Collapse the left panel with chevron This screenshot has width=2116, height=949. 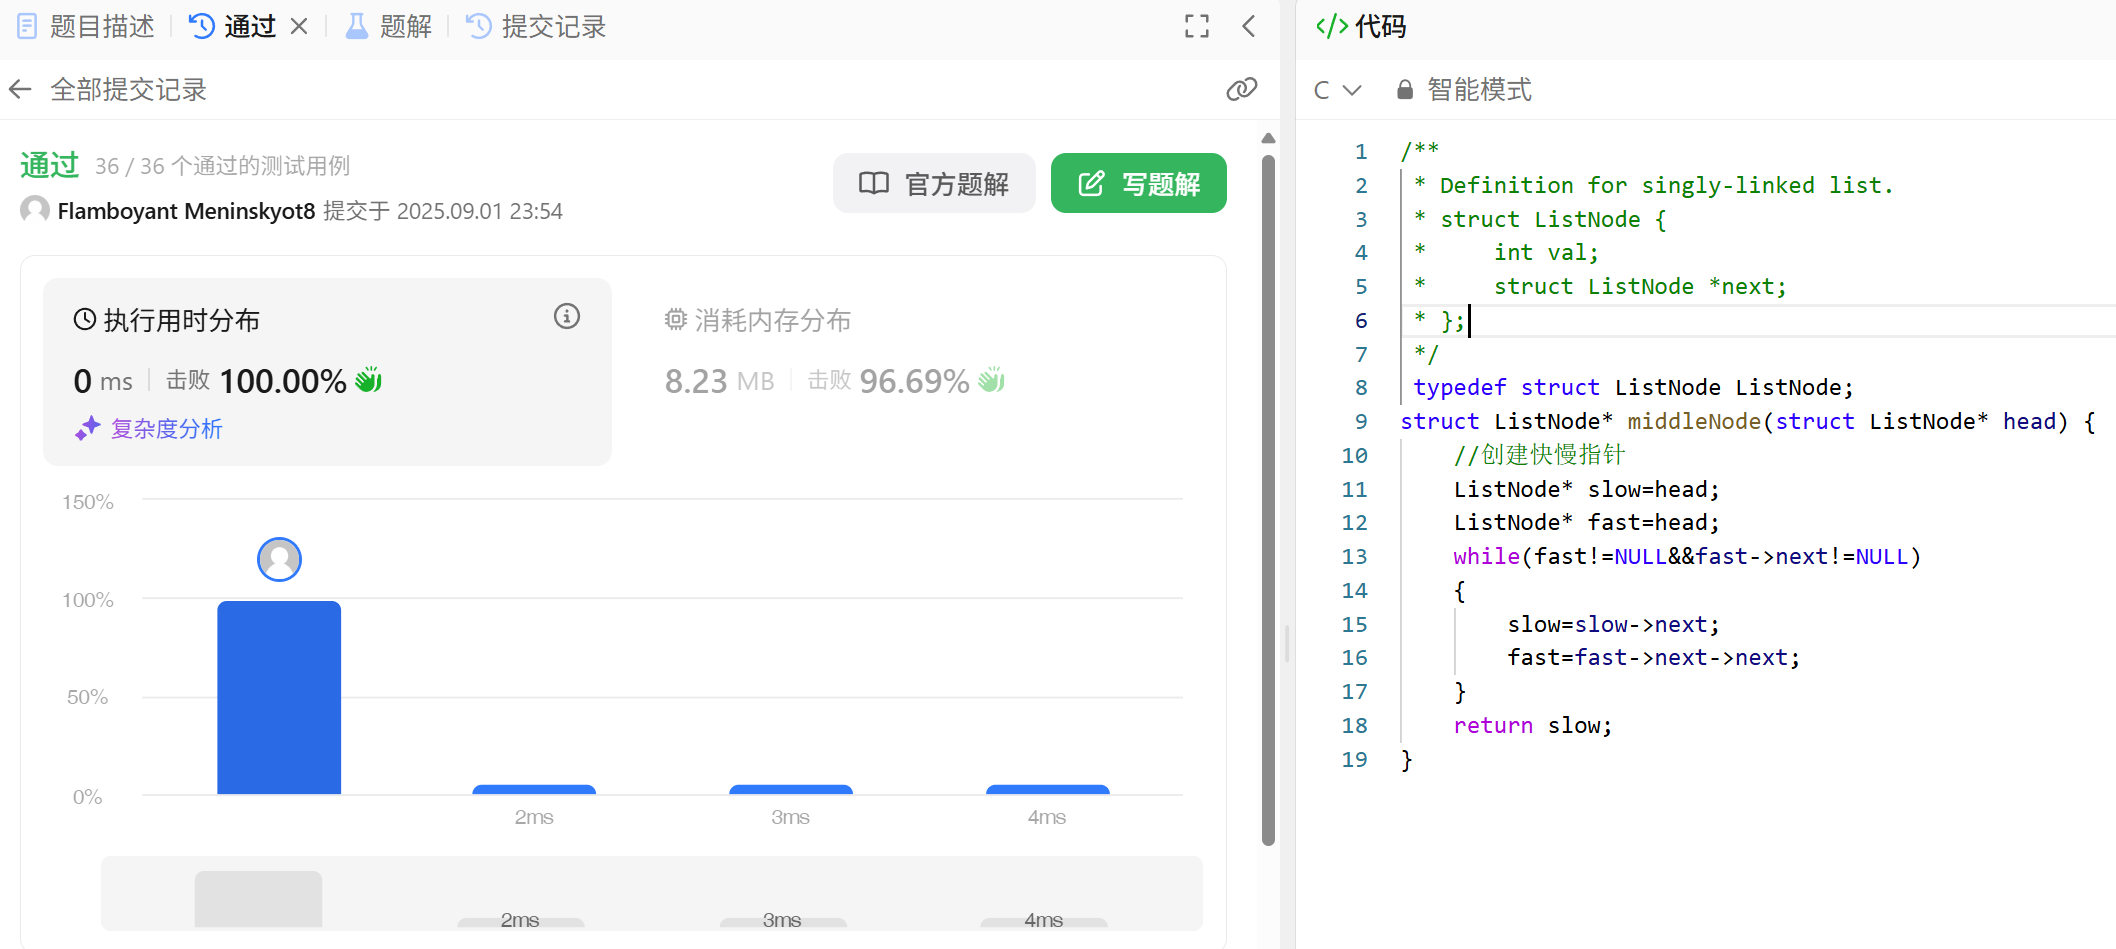(x=1249, y=26)
